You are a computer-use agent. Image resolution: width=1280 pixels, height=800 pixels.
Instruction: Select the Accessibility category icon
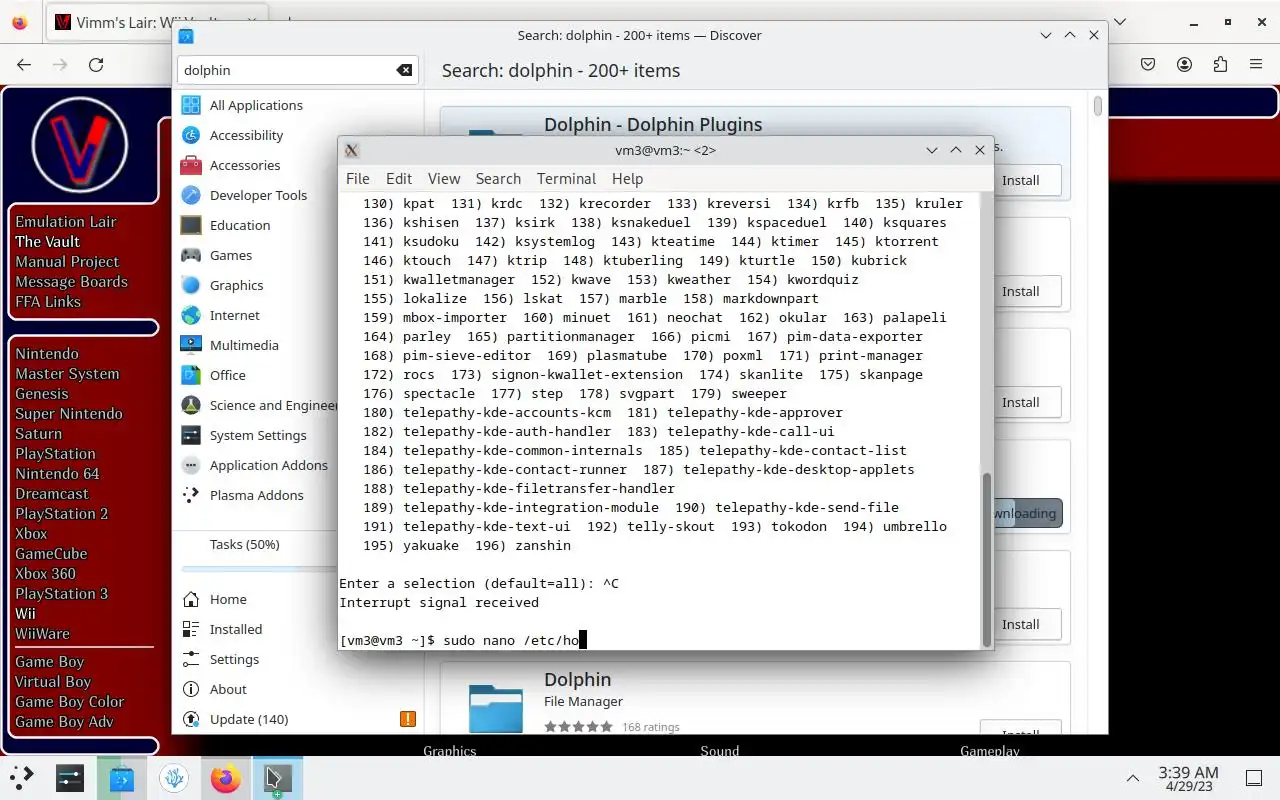[x=191, y=135]
